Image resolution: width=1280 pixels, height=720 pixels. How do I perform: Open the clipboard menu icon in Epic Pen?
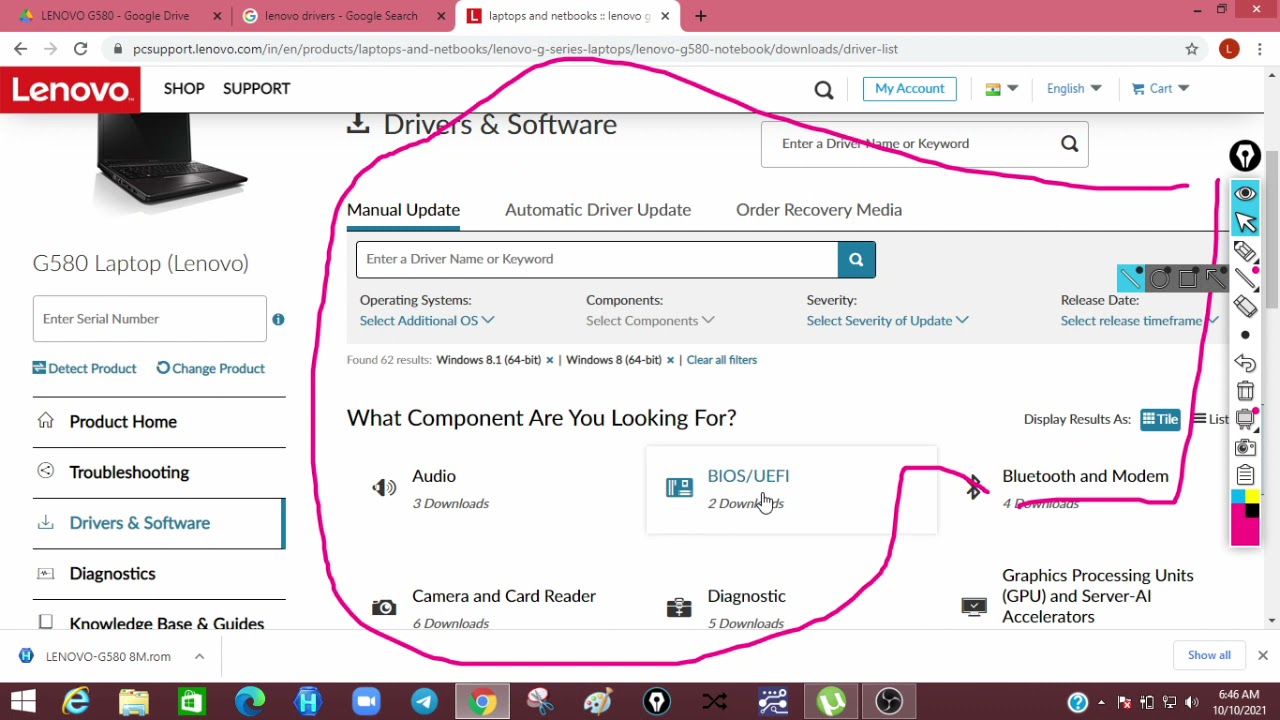[x=1245, y=475]
